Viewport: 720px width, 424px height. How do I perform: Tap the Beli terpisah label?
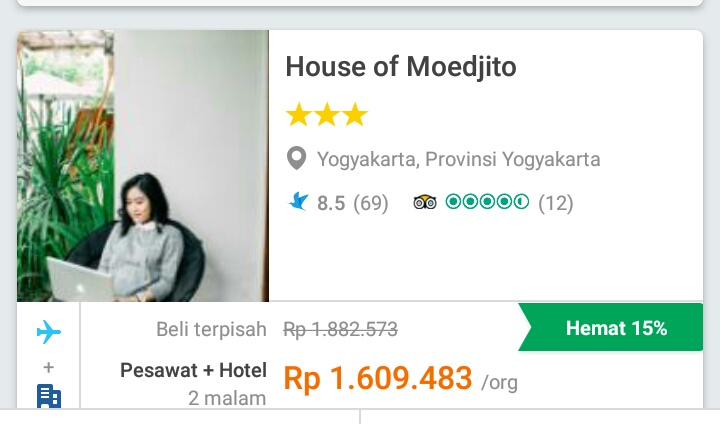pyautogui.click(x=212, y=329)
